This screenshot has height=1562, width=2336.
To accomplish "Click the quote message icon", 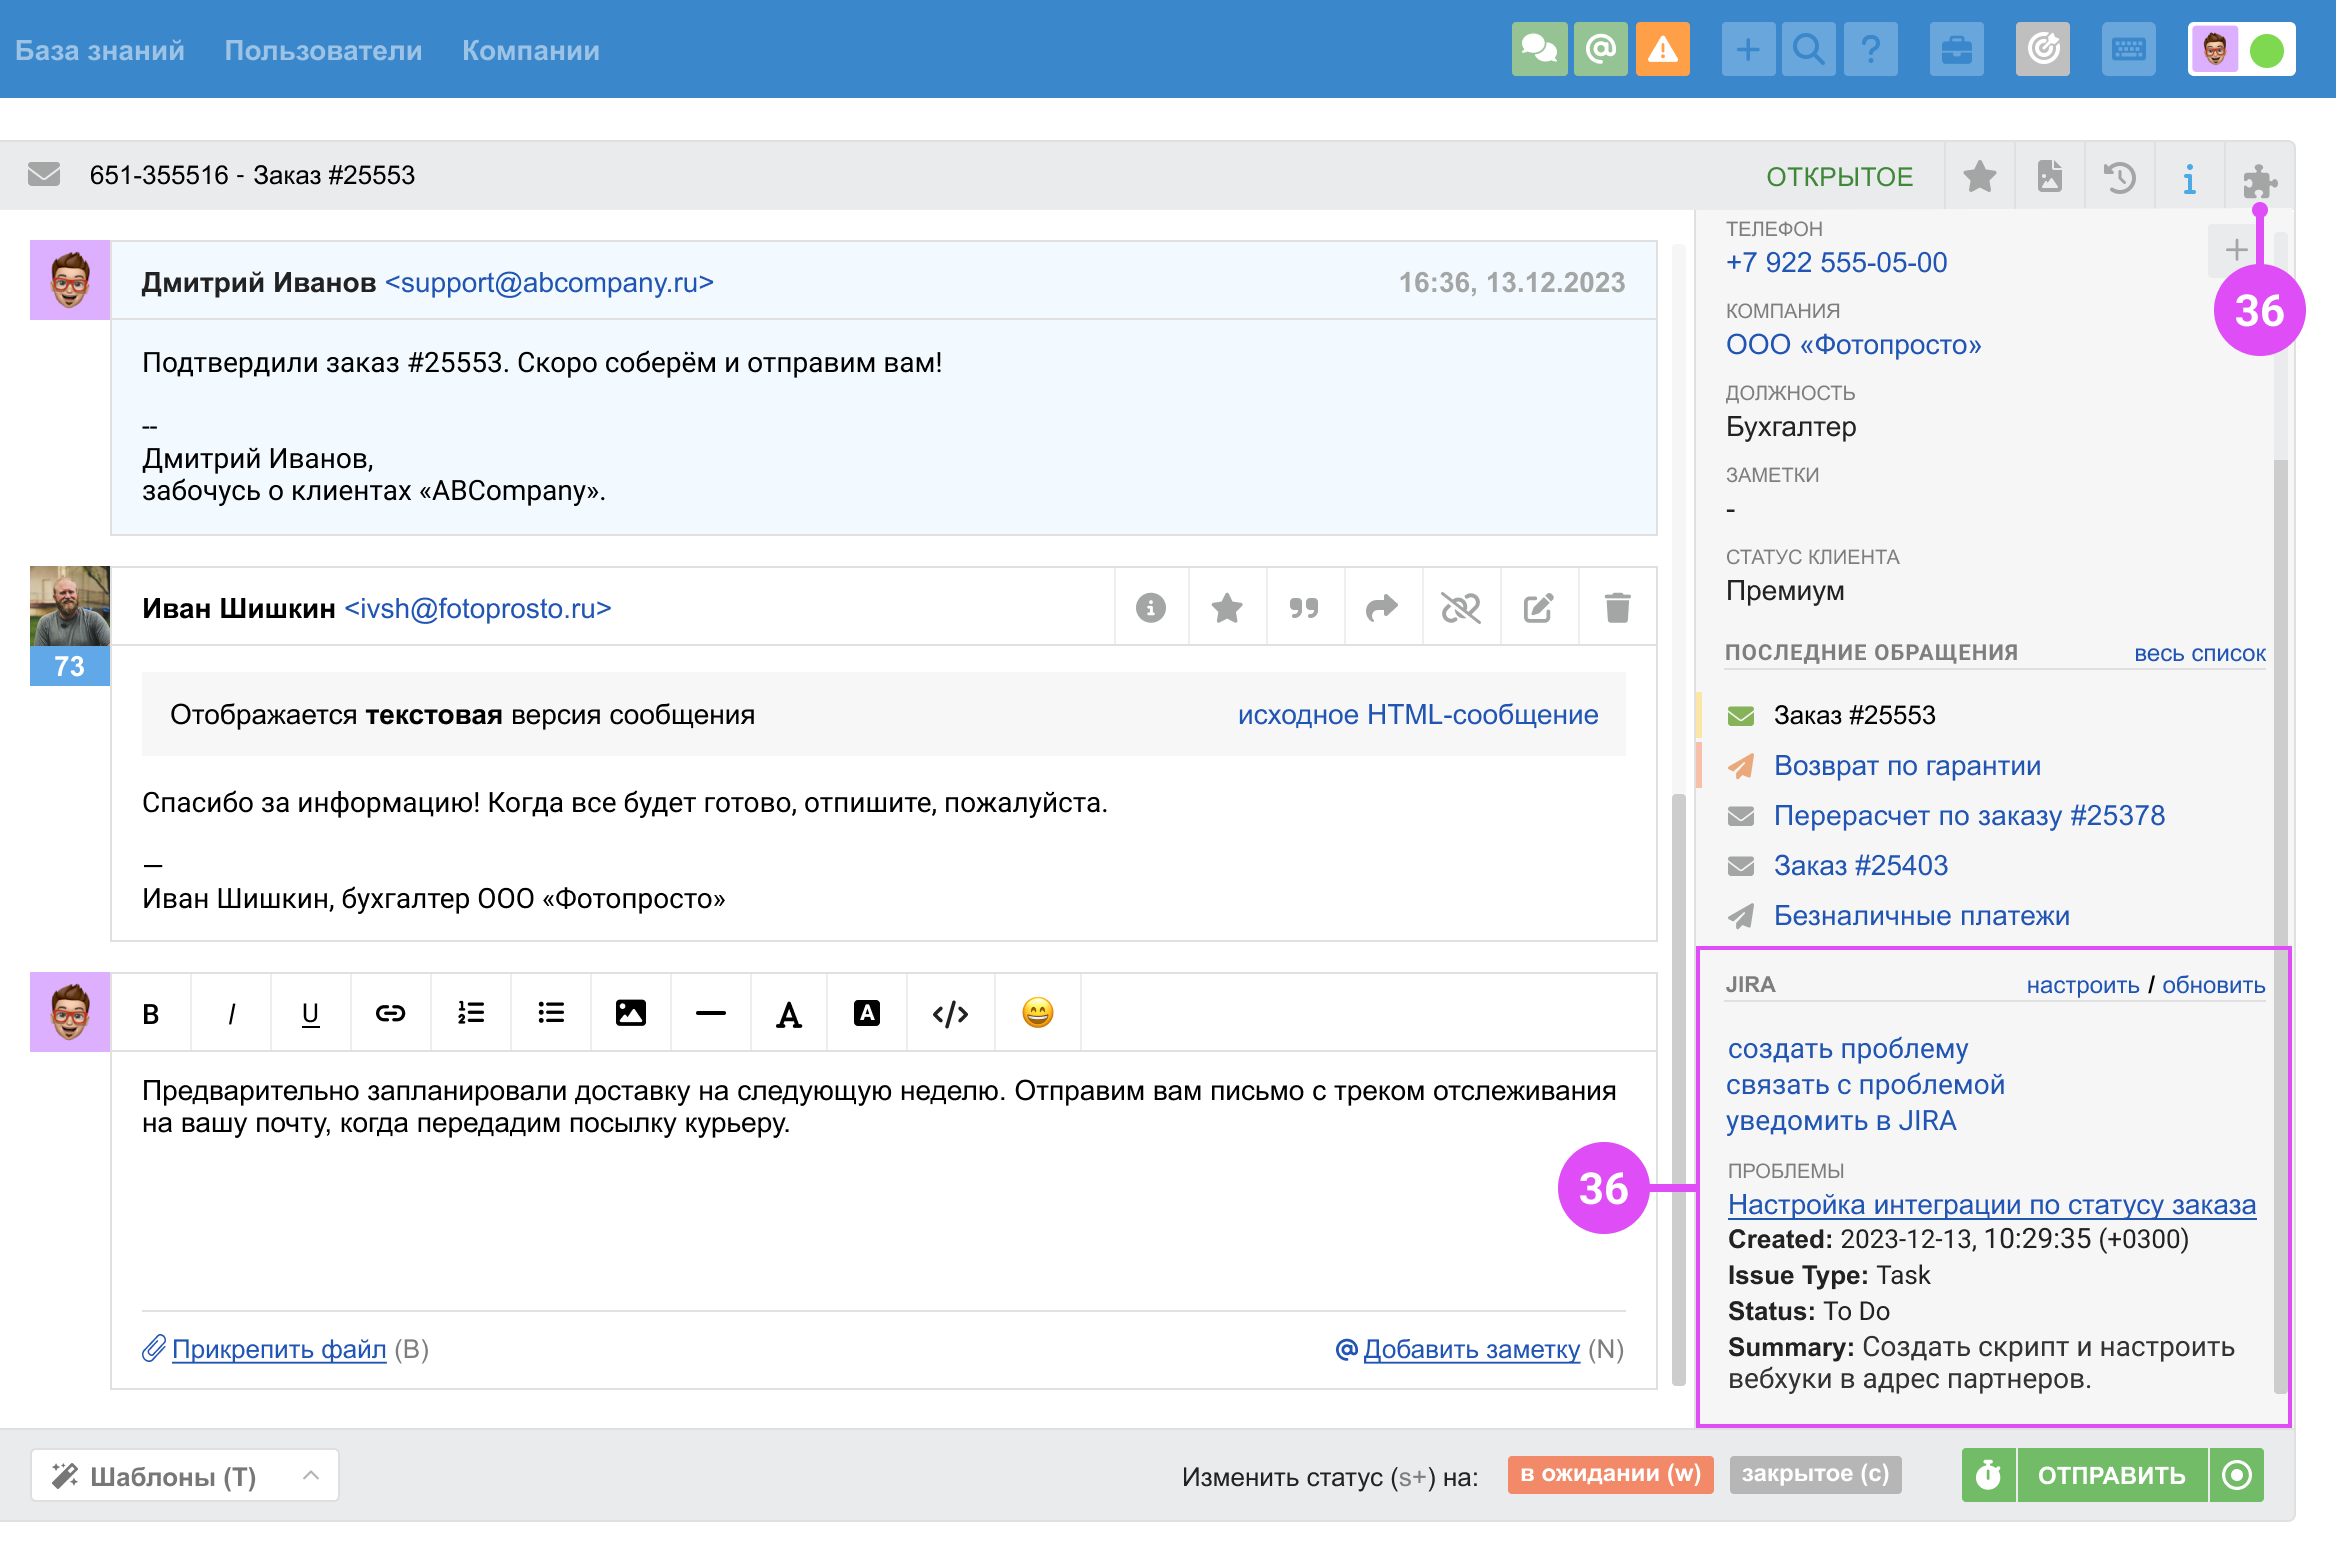I will pos(1304,608).
